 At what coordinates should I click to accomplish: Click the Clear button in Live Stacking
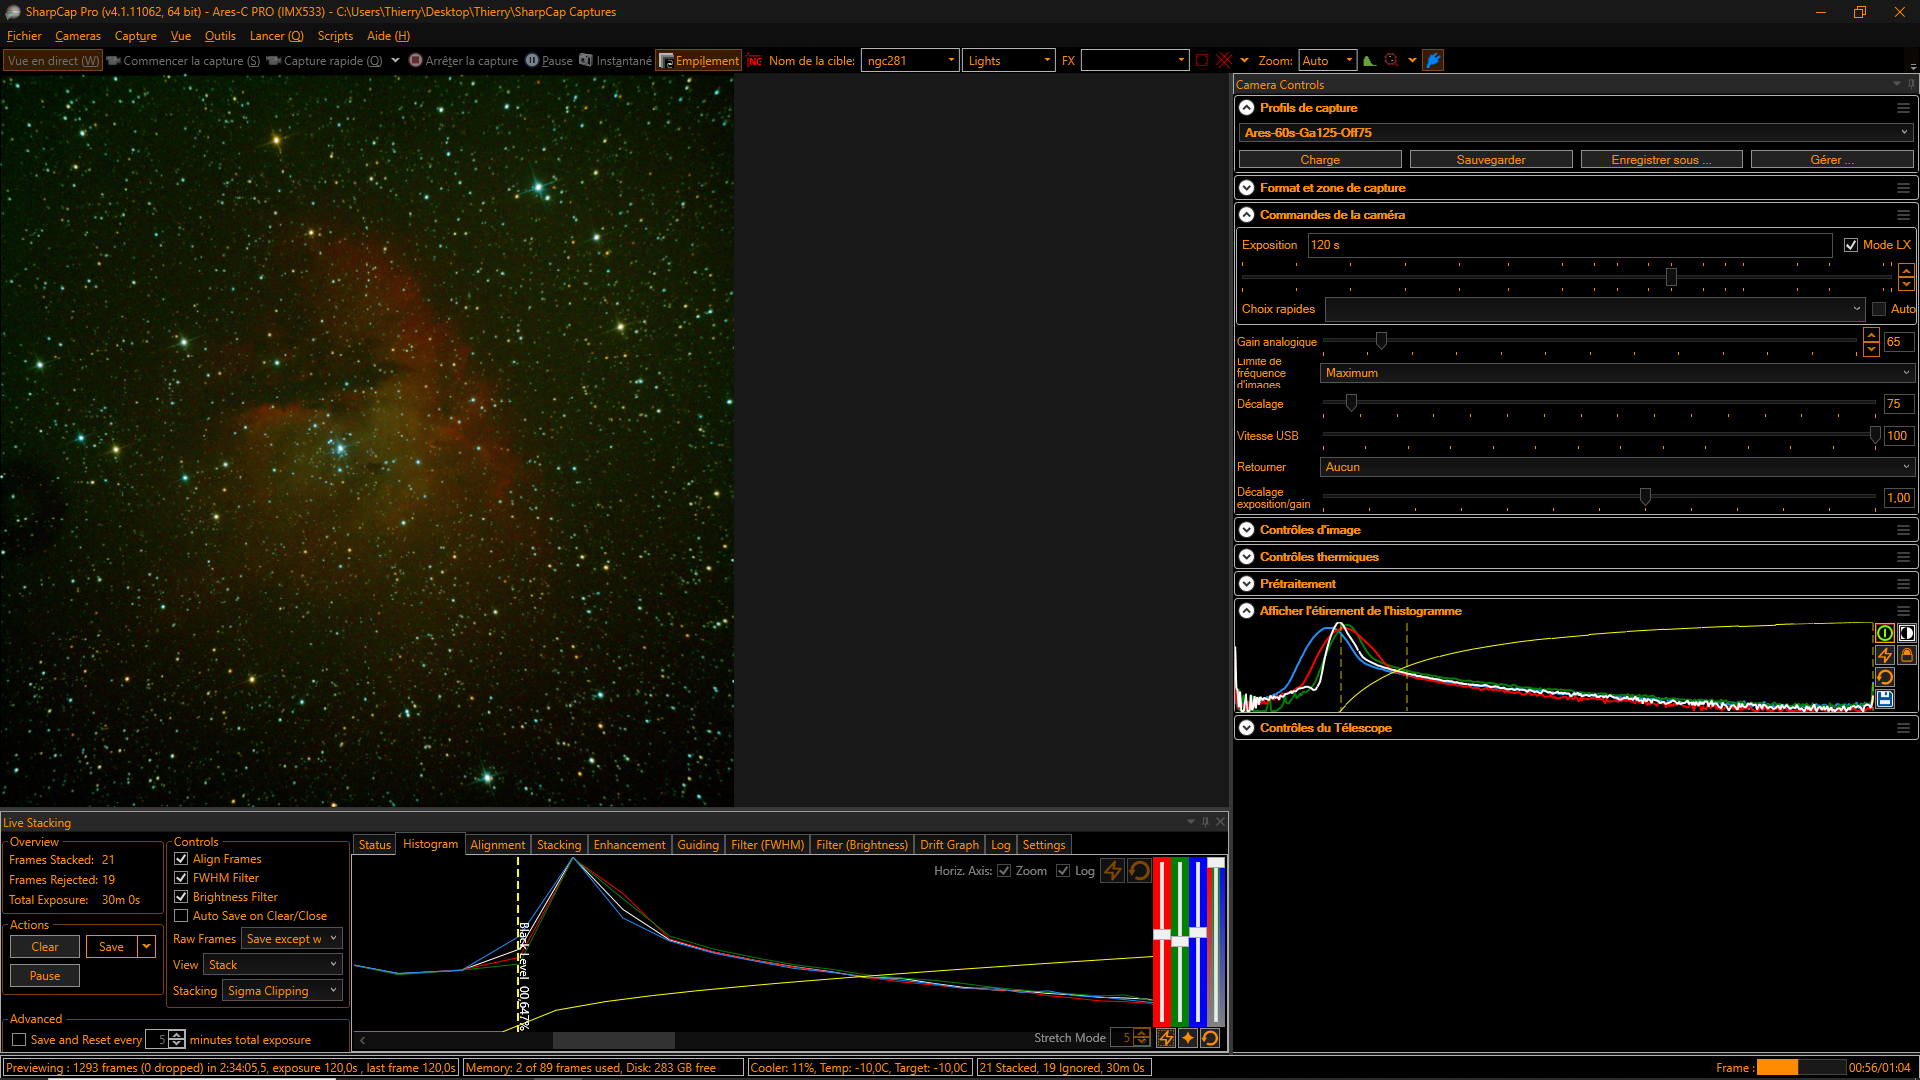point(45,947)
